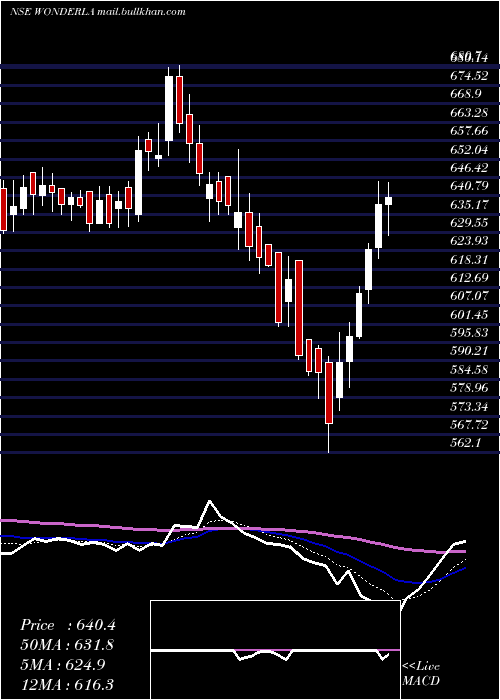Click the 640.79 price axis label
This screenshot has height=700, width=500.
point(469,186)
